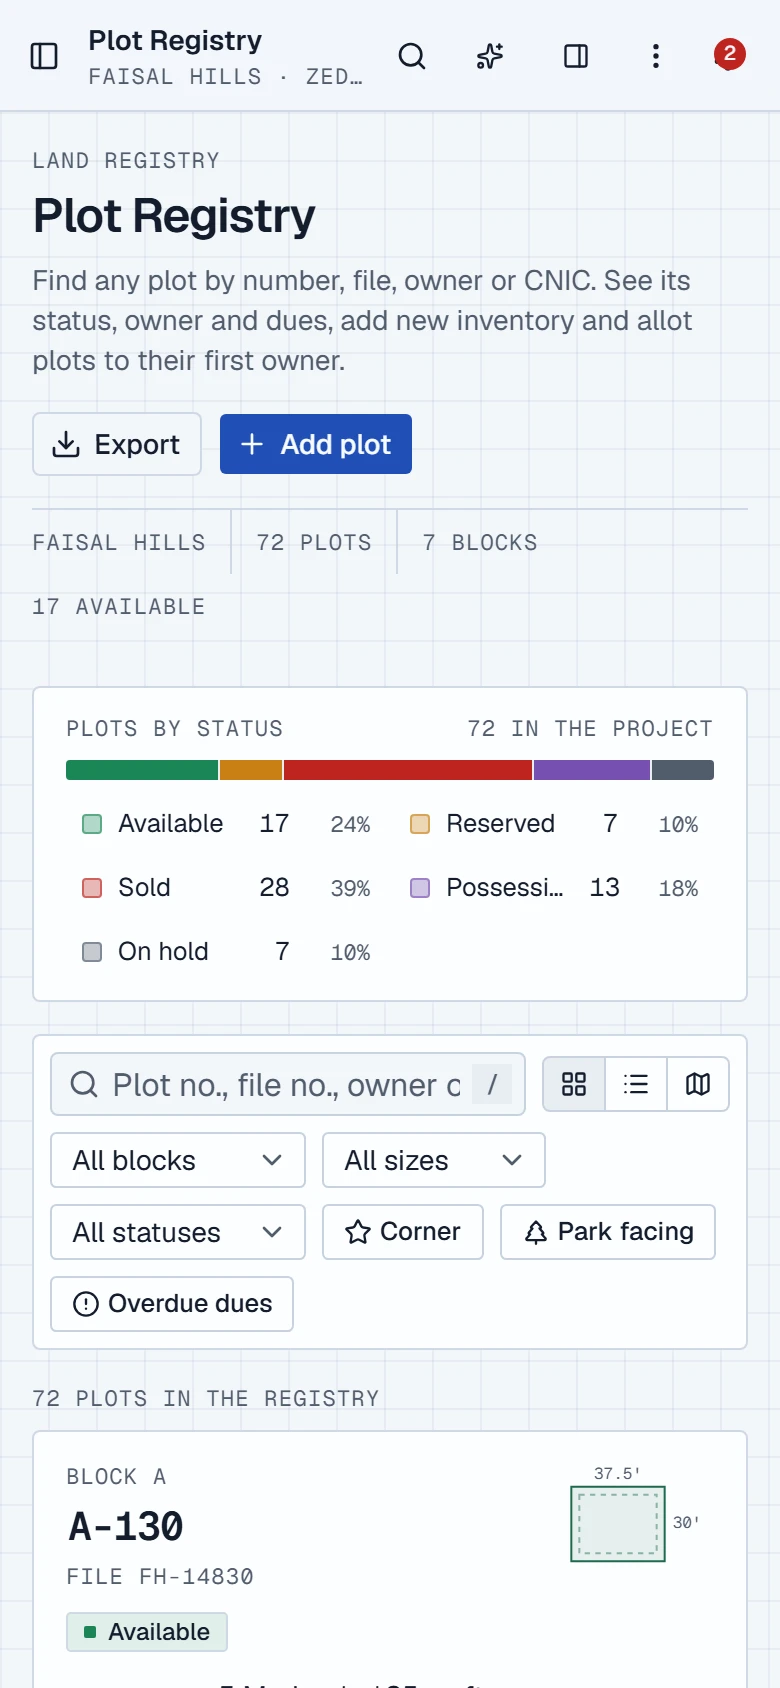Open search from the top bar
Image resolution: width=780 pixels, height=1688 pixels.
(x=412, y=56)
